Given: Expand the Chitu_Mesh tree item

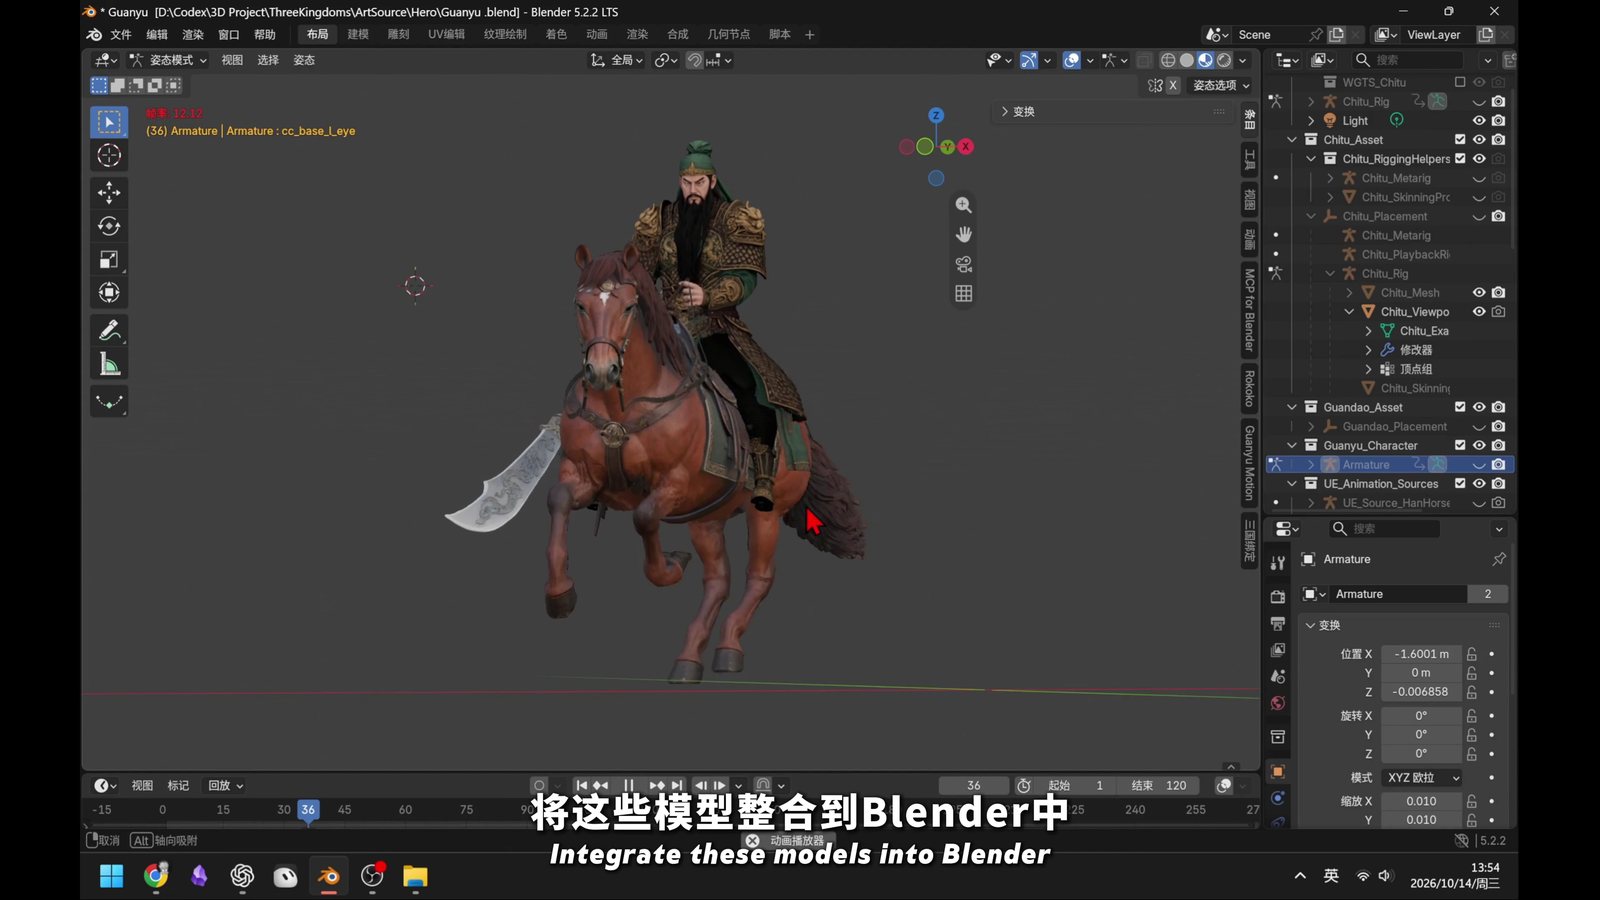Looking at the screenshot, I should [x=1349, y=293].
